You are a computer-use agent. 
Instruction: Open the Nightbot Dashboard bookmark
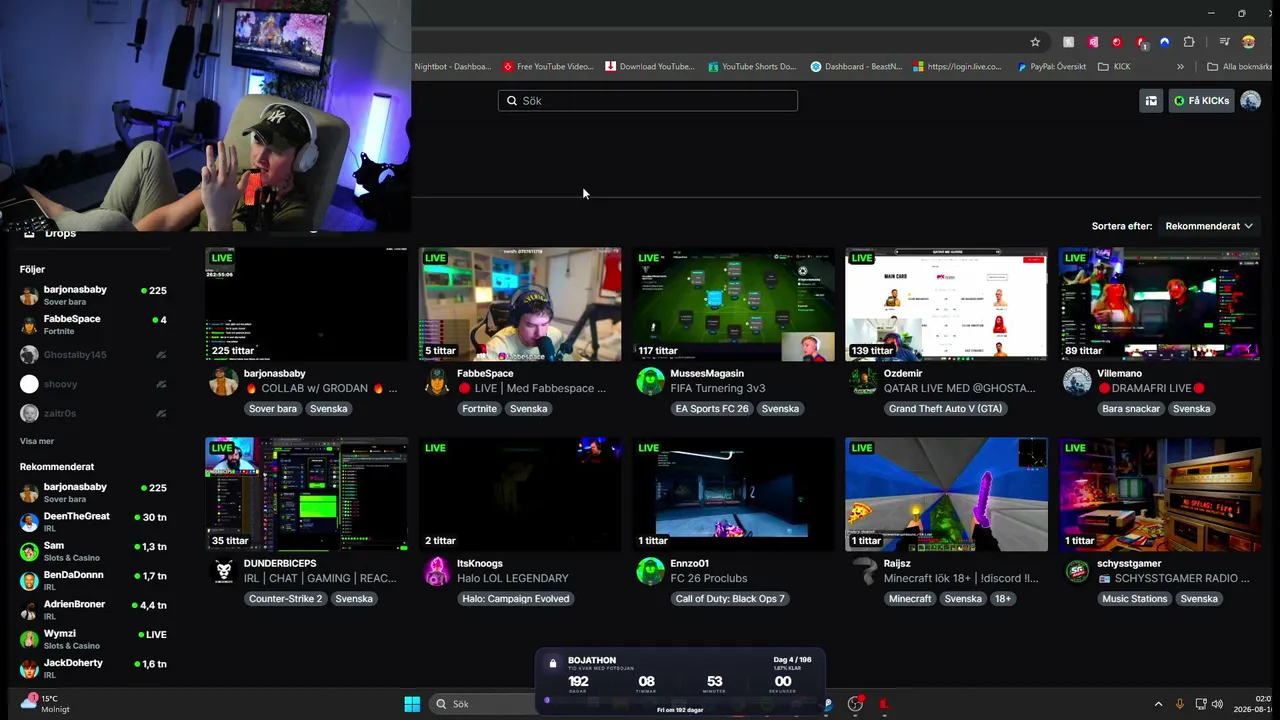coord(452,67)
